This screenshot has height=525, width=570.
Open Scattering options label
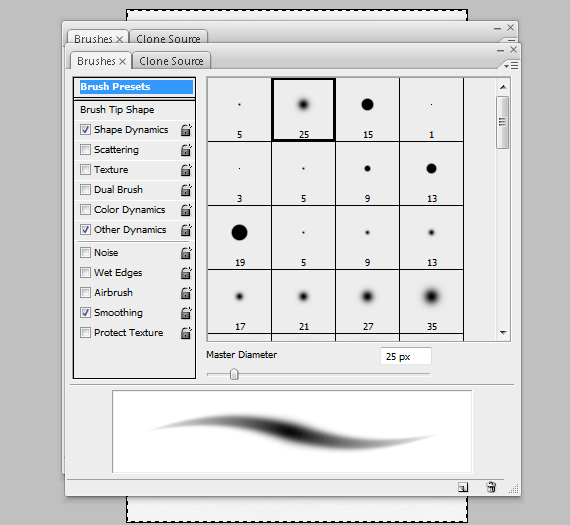pyautogui.click(x=116, y=150)
